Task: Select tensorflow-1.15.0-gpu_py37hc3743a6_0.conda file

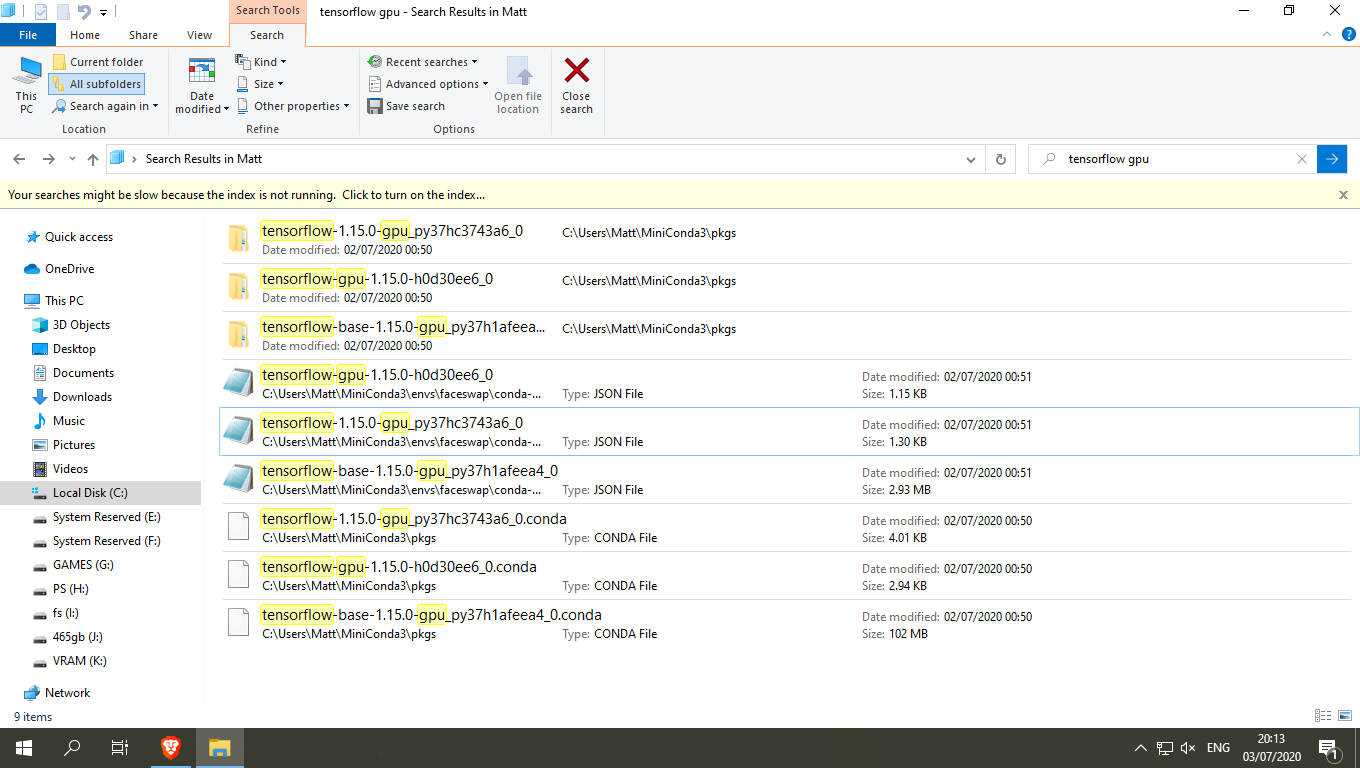Action: [x=789, y=528]
